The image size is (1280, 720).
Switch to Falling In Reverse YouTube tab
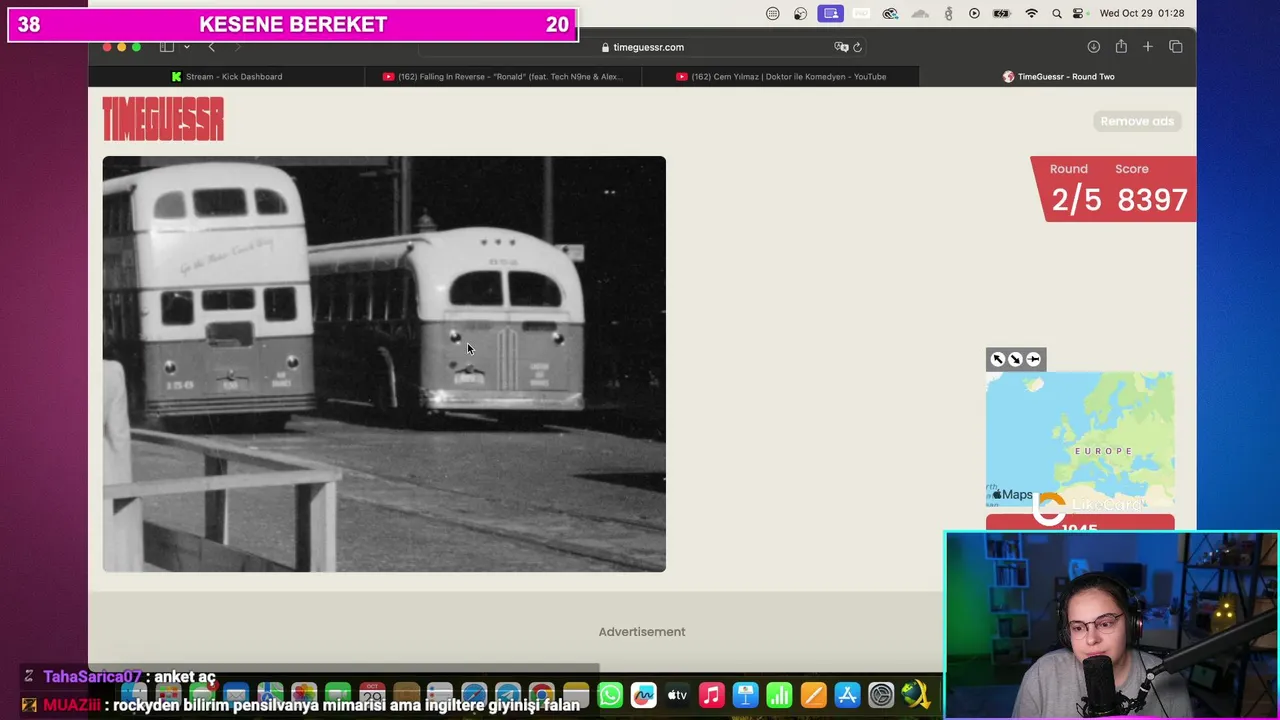[x=503, y=76]
